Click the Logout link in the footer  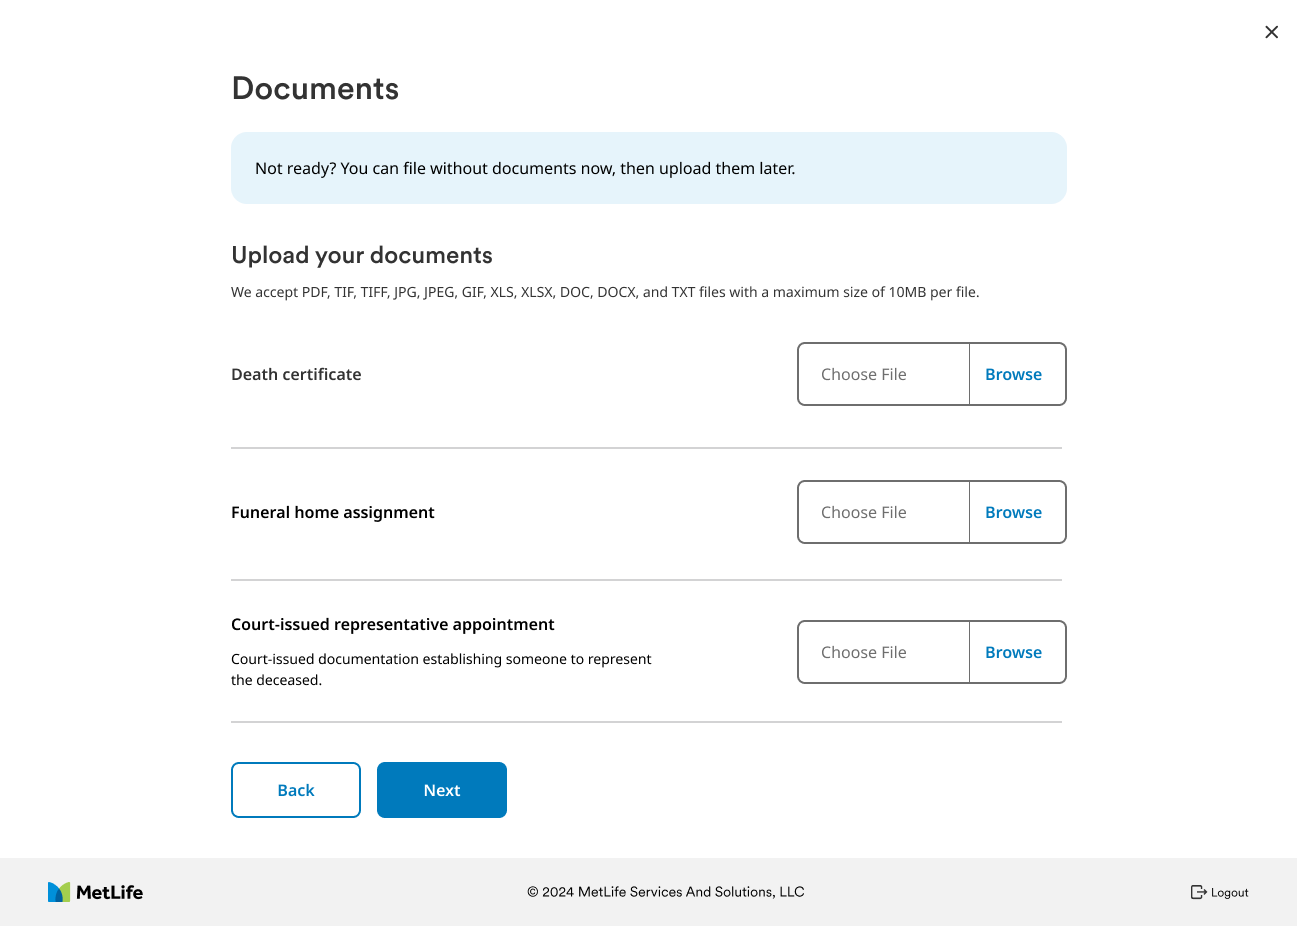click(x=1219, y=892)
